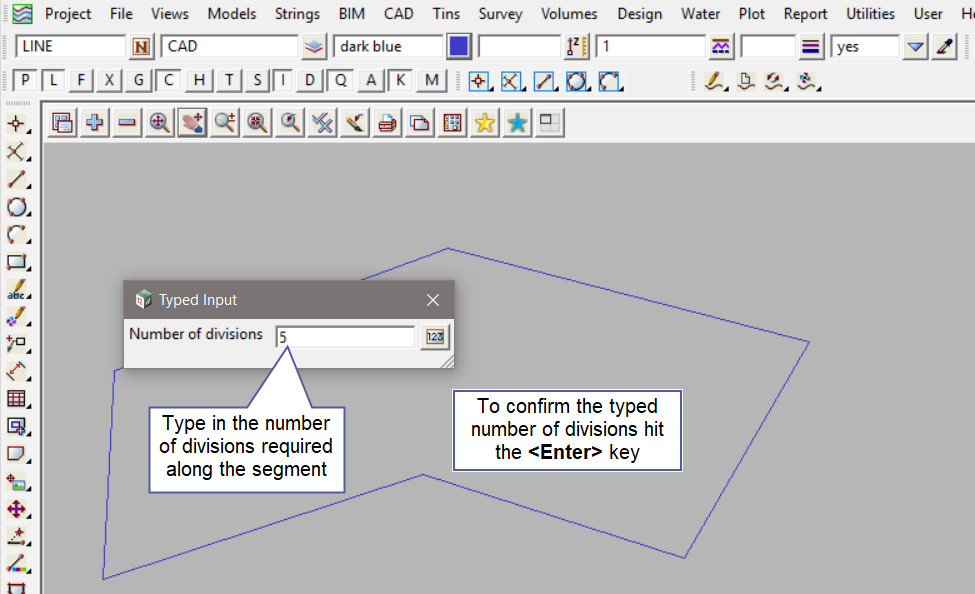The image size is (975, 594).
Task: Select the dimension tool in left toolbar
Action: click(x=17, y=371)
